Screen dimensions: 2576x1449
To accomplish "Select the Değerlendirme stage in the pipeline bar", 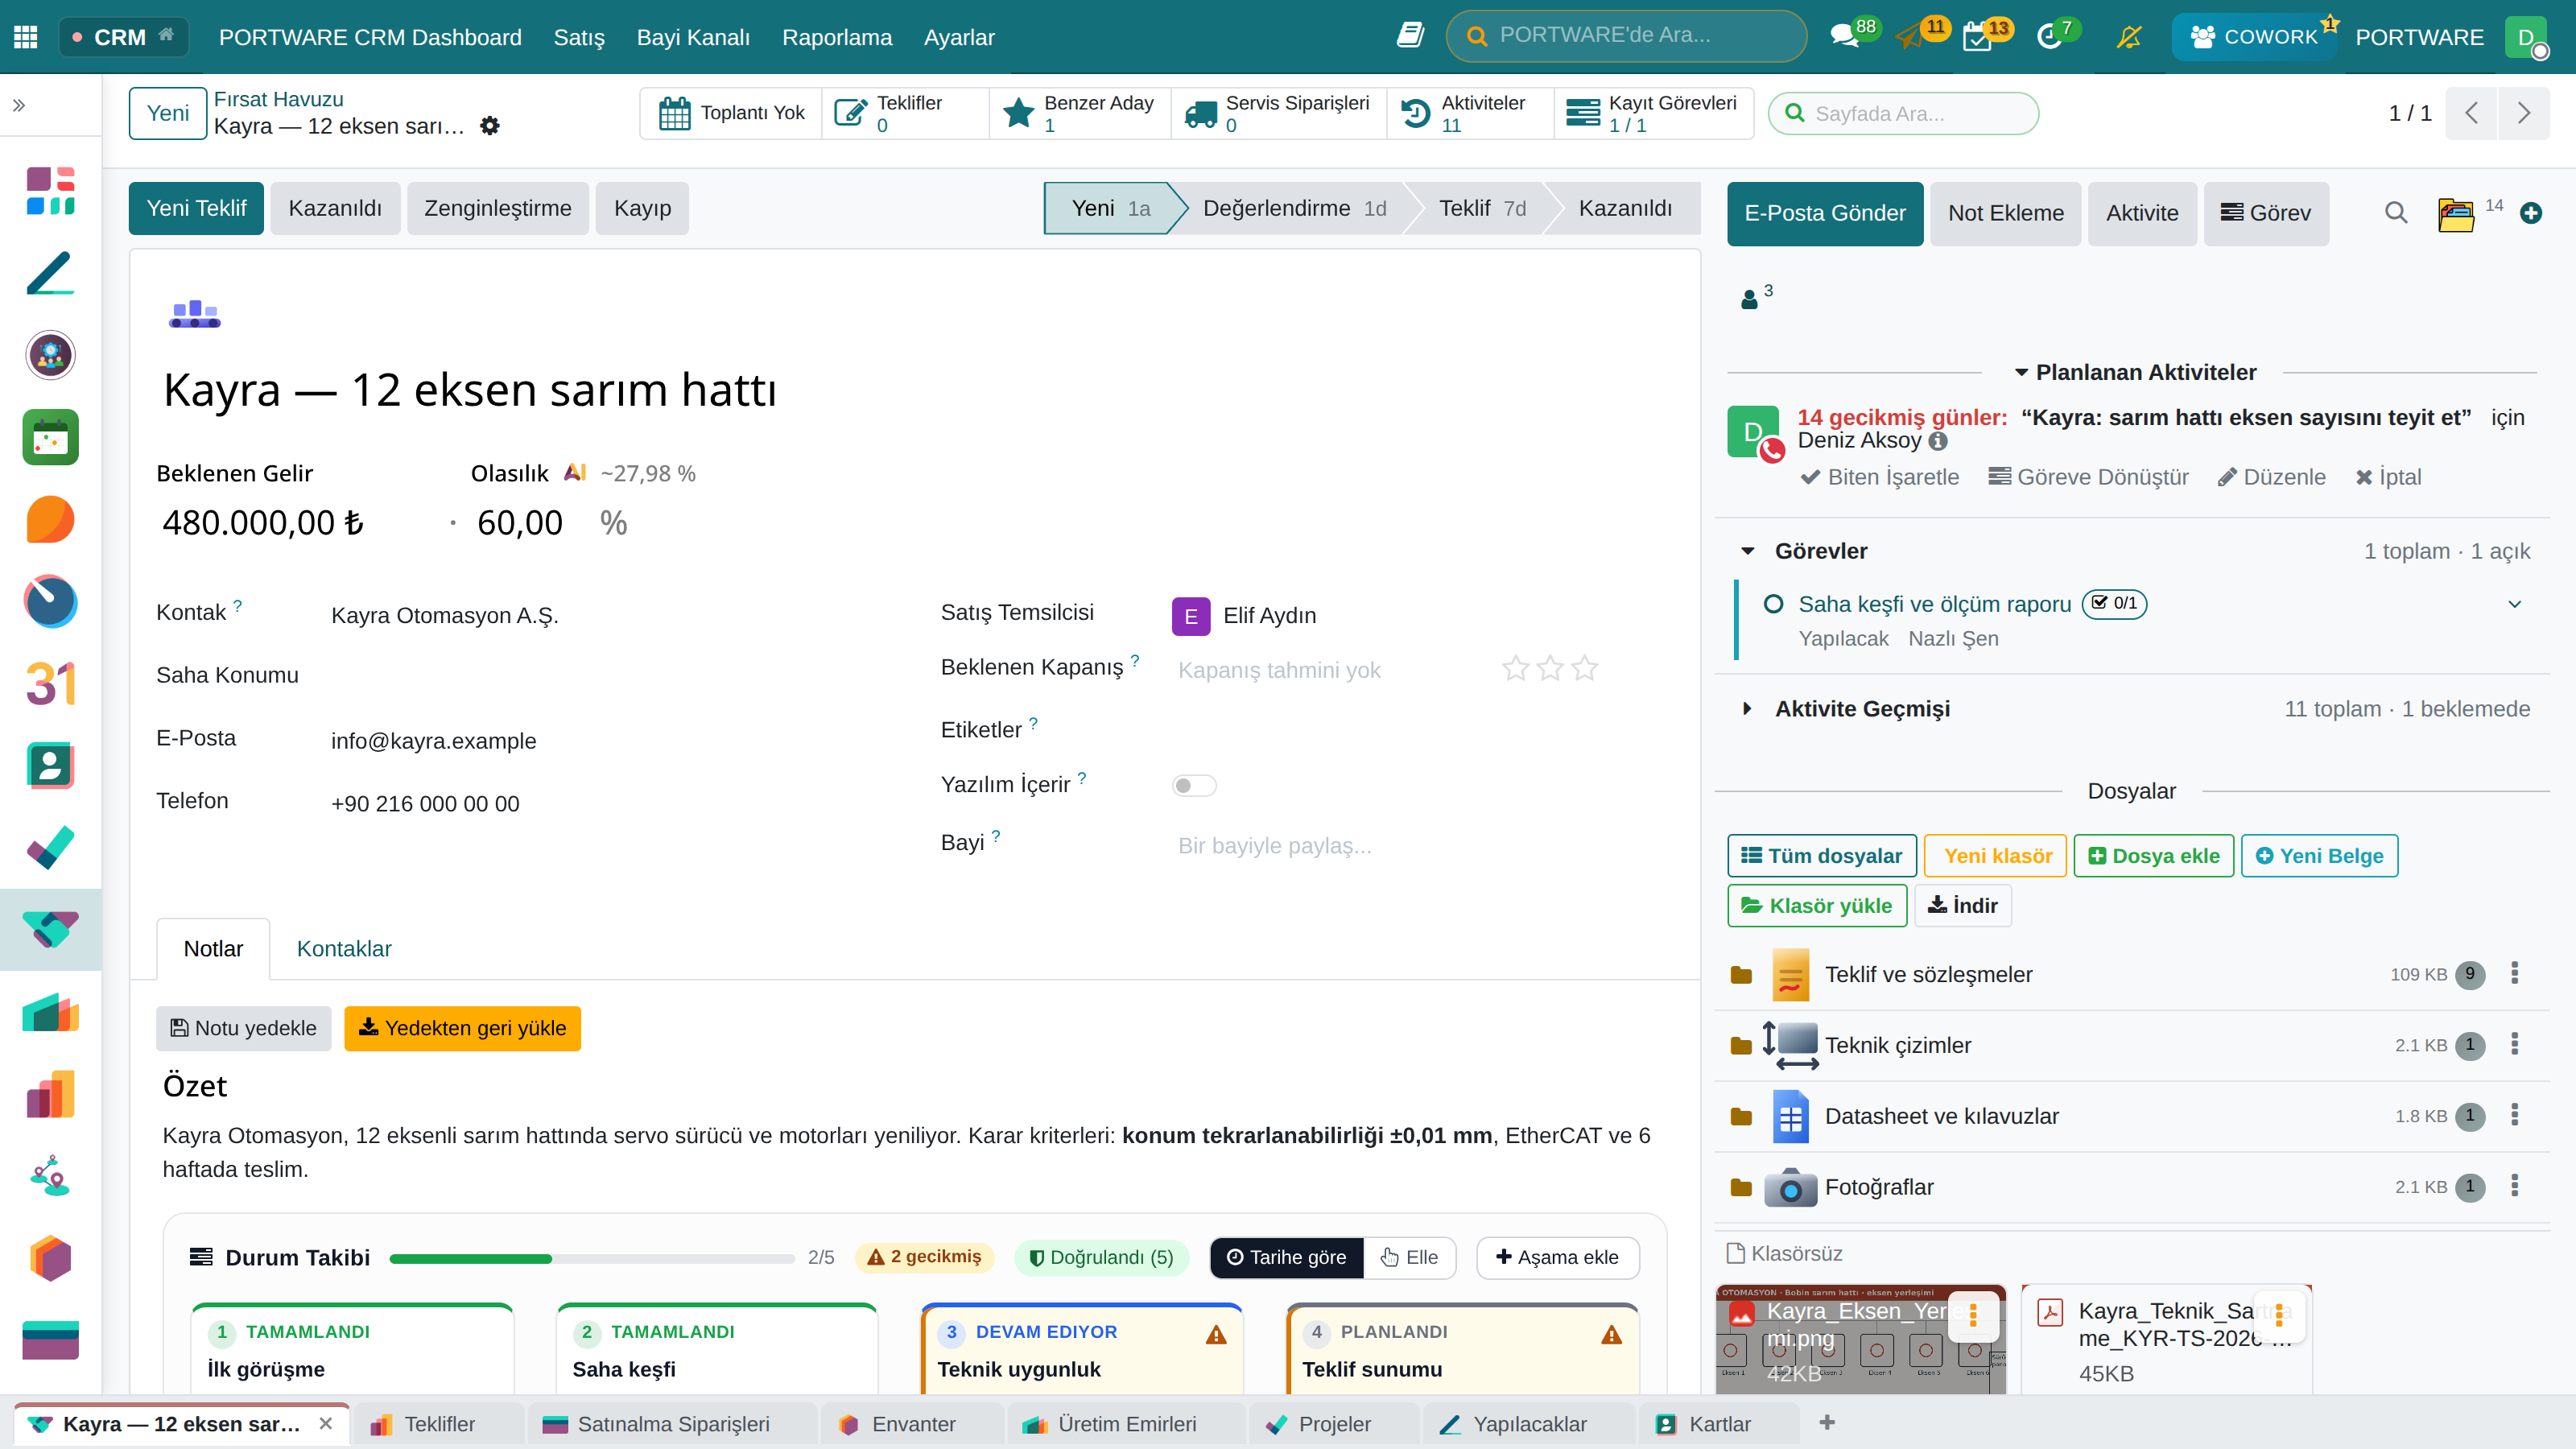I will tap(1294, 208).
